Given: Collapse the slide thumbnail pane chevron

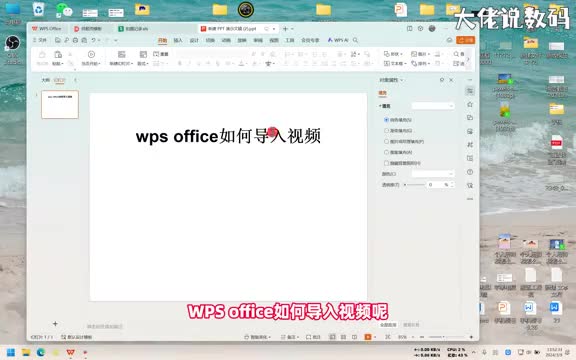Looking at the screenshot, I should pyautogui.click(x=75, y=80).
